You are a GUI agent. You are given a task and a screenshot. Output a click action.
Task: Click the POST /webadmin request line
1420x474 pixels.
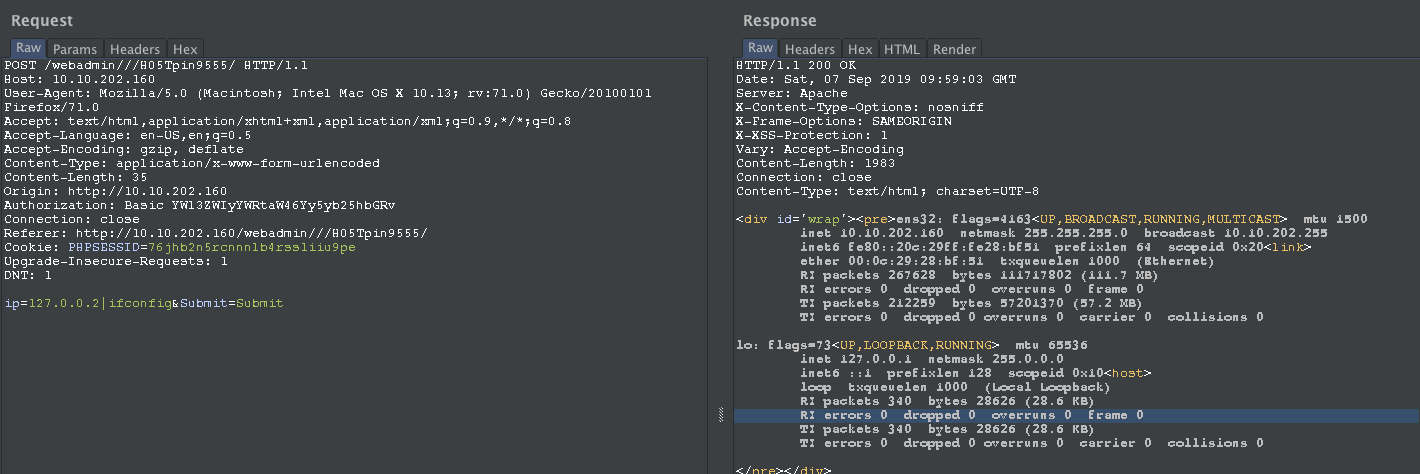click(155, 65)
